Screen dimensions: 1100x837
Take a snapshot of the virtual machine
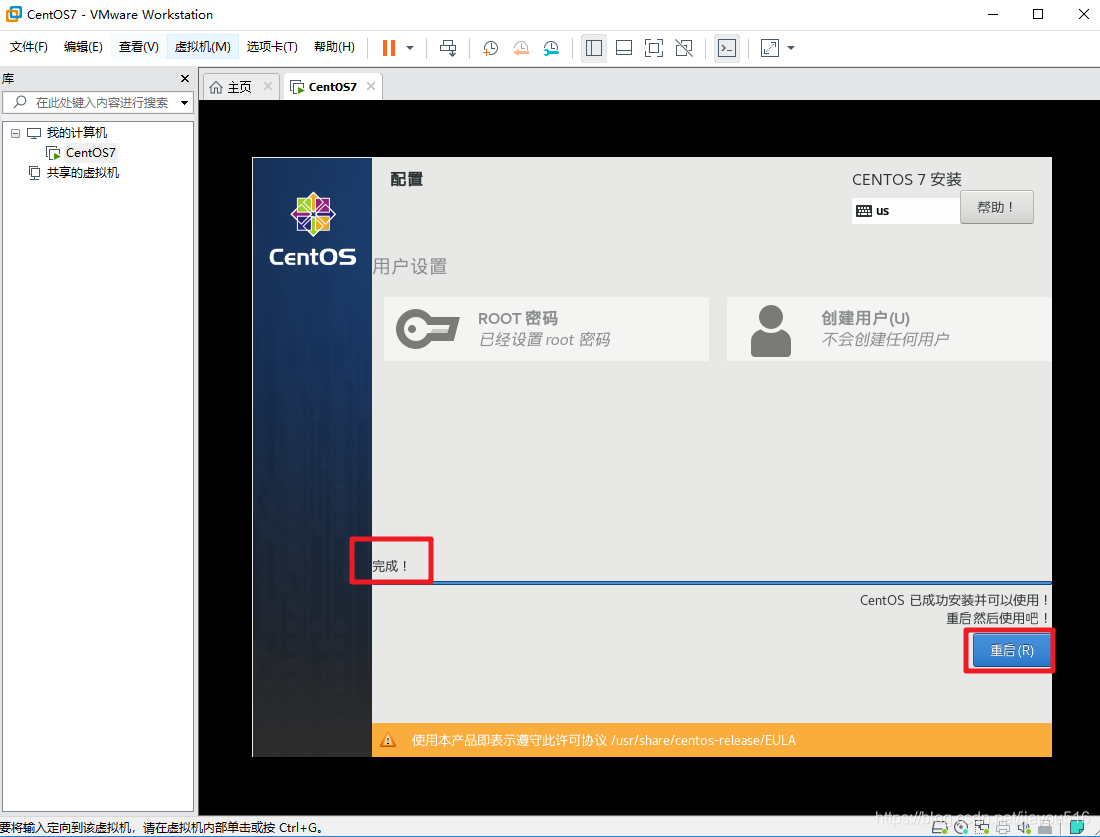click(x=490, y=48)
